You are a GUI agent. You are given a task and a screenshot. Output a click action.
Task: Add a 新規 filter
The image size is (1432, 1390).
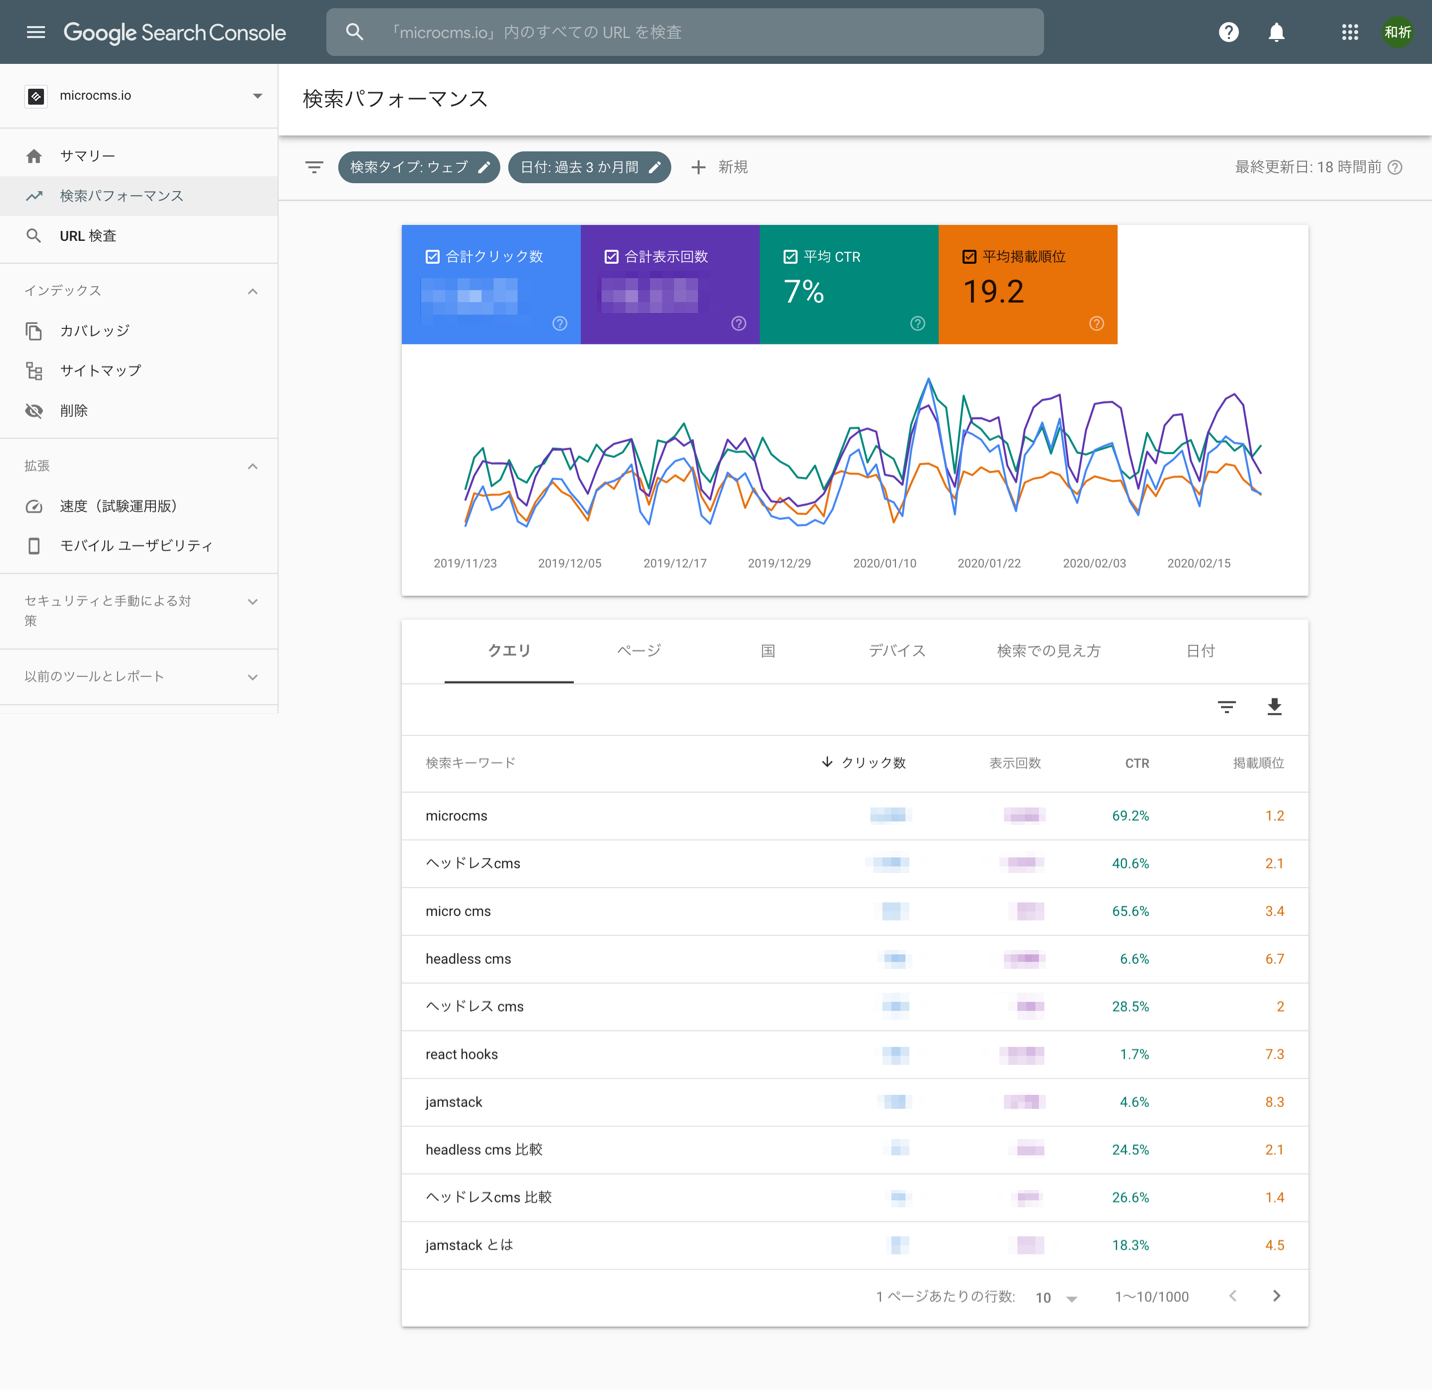tap(719, 167)
